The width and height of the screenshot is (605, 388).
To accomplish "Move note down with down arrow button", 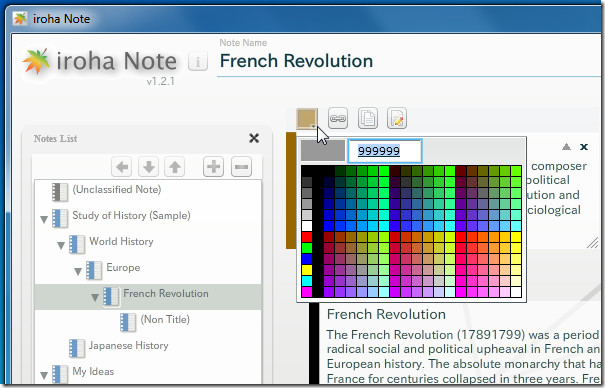I will pos(149,167).
